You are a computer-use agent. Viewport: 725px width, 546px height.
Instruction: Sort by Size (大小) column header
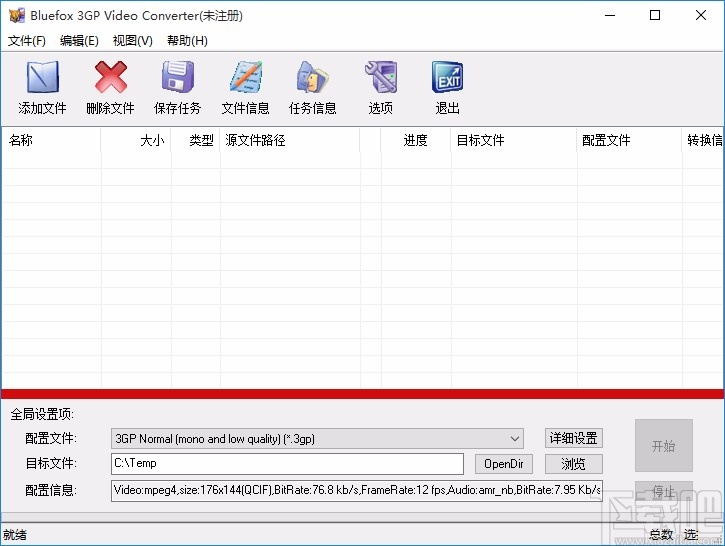pyautogui.click(x=136, y=140)
